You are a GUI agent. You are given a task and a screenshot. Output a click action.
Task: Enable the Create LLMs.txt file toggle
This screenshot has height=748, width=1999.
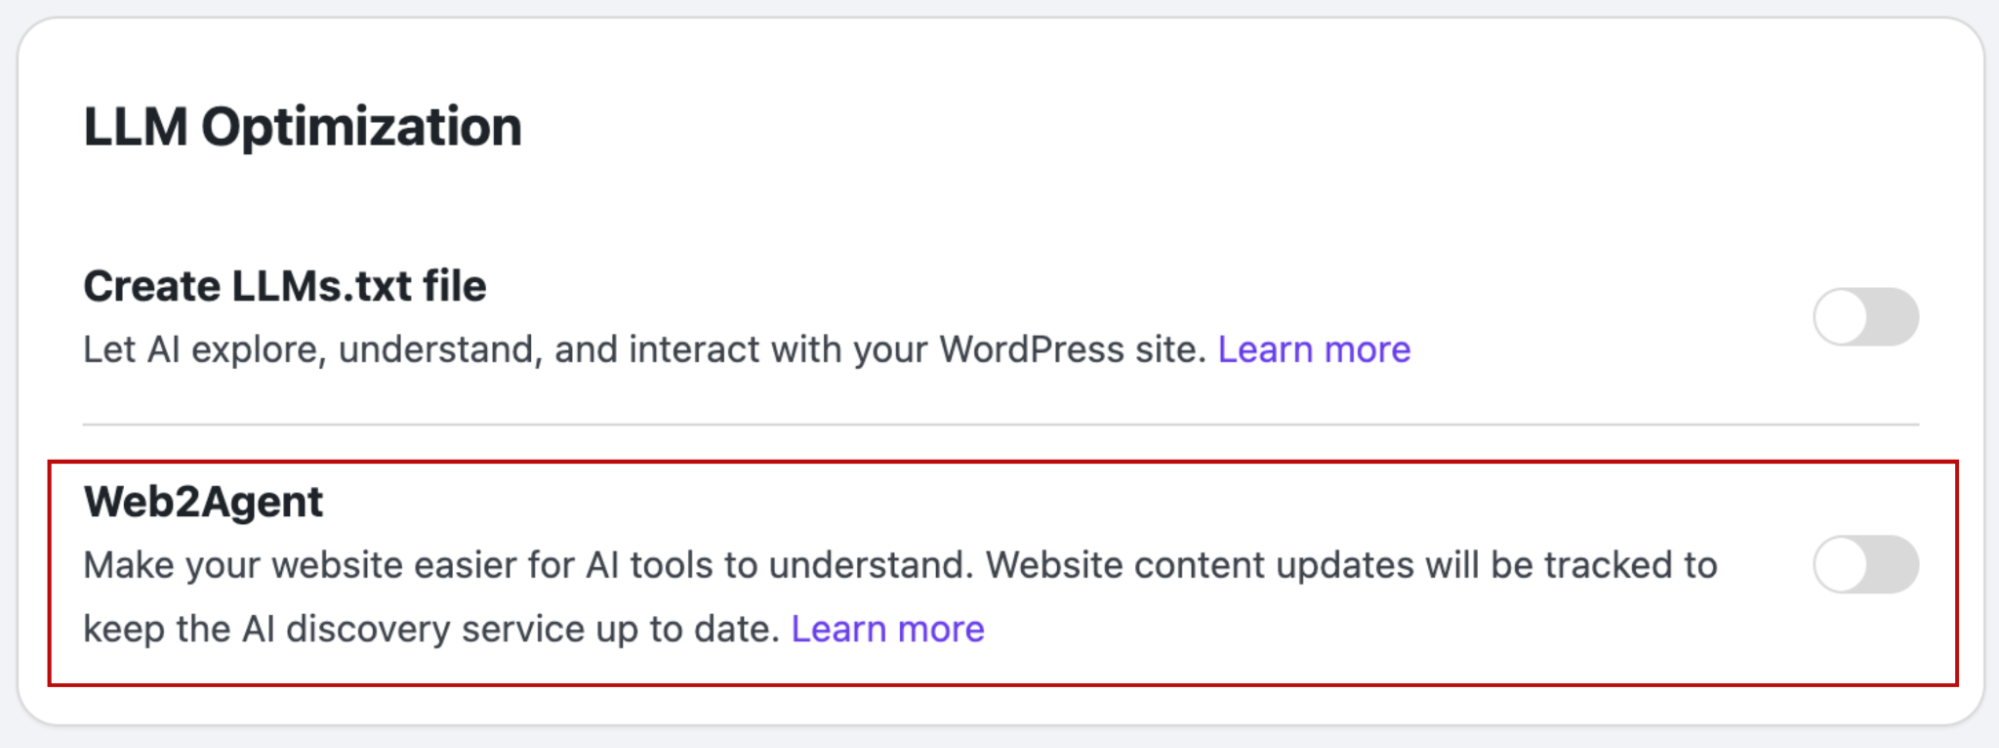pos(1865,317)
